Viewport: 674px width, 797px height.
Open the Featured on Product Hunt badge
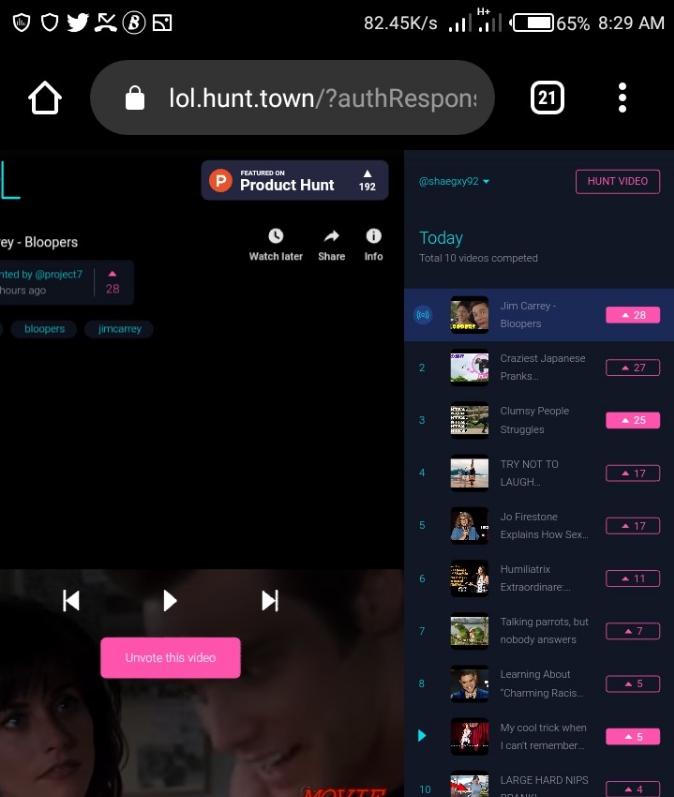[295, 180]
